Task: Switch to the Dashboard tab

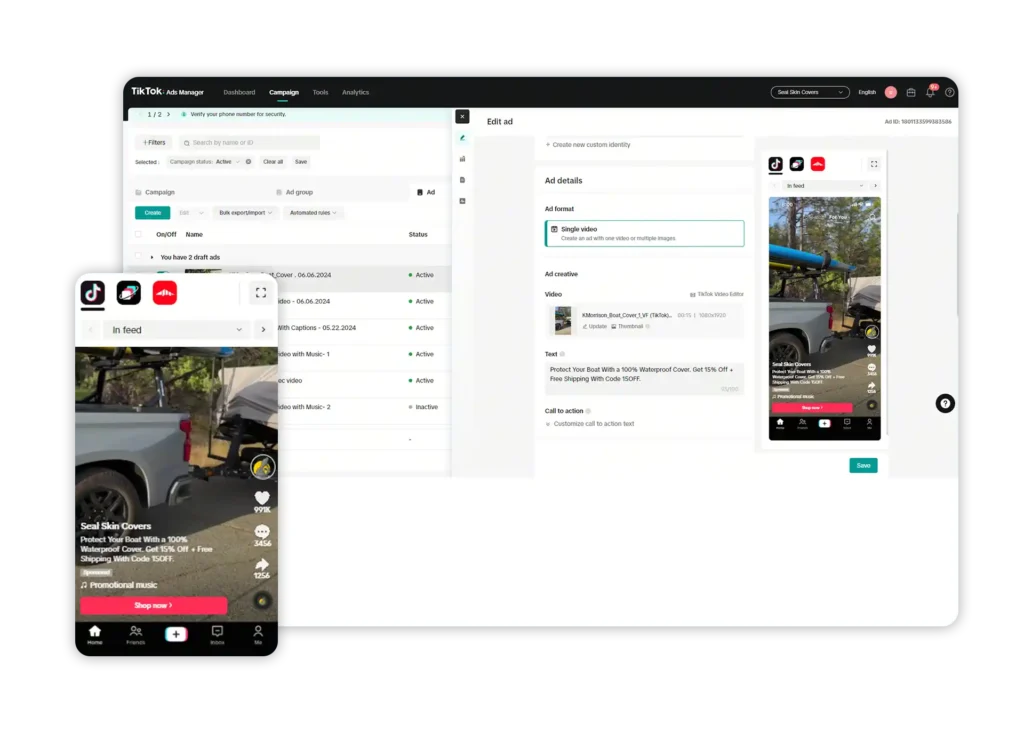Action: [x=239, y=92]
